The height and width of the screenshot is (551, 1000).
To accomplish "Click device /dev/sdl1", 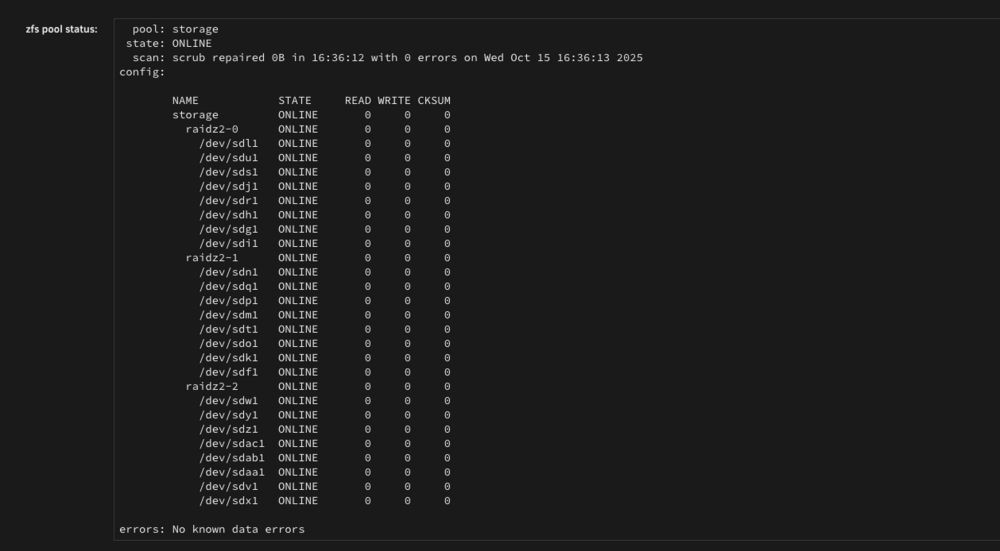I will (x=228, y=143).
